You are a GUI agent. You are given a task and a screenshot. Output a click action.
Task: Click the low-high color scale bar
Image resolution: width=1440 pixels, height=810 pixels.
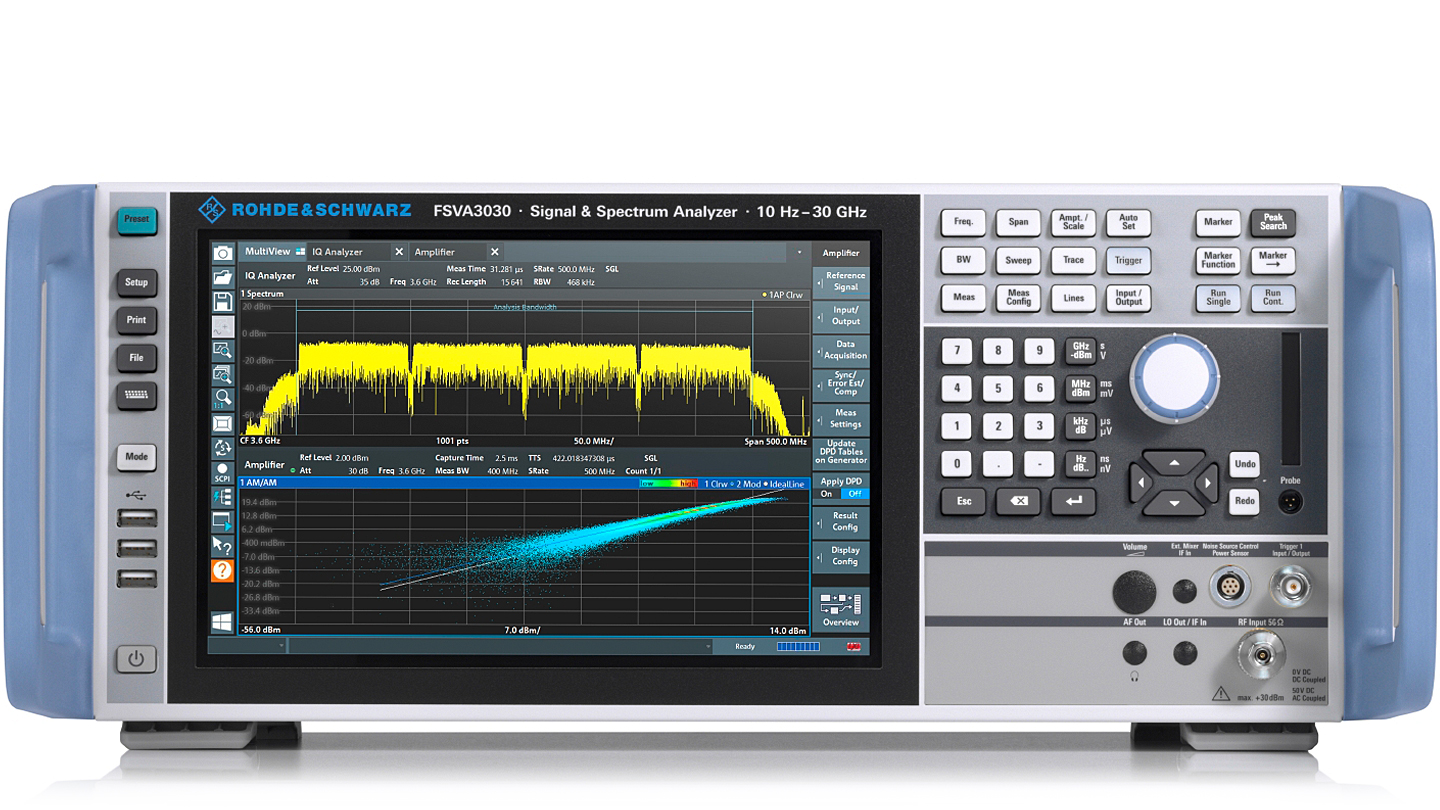tap(668, 484)
